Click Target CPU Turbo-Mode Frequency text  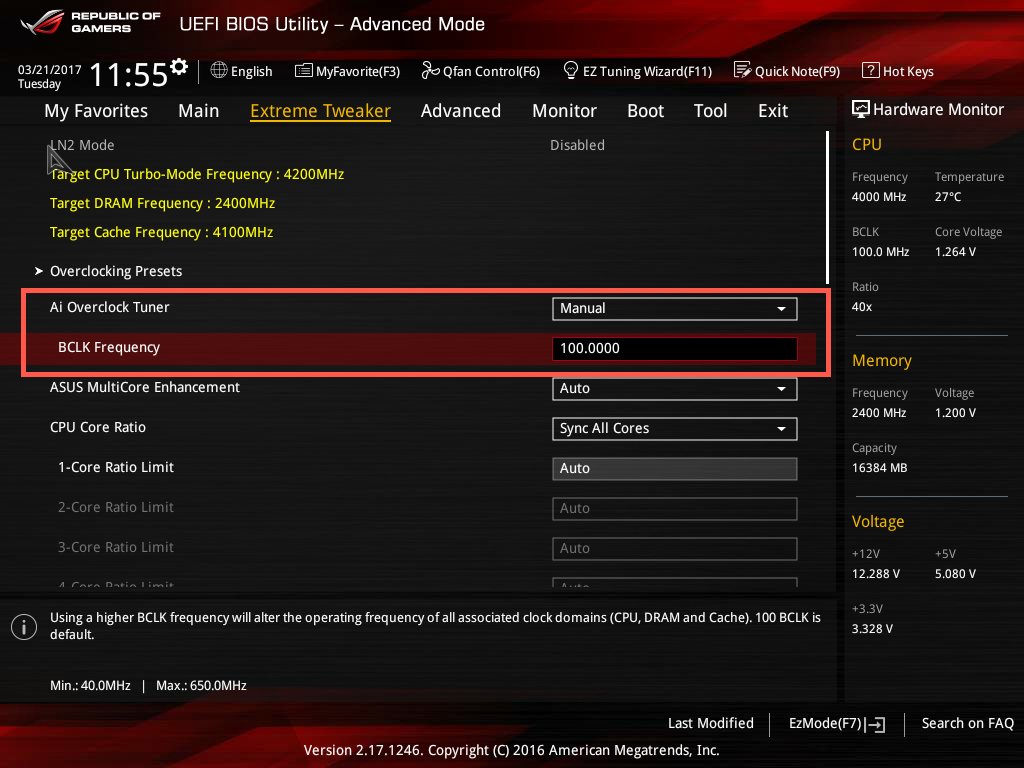(197, 174)
